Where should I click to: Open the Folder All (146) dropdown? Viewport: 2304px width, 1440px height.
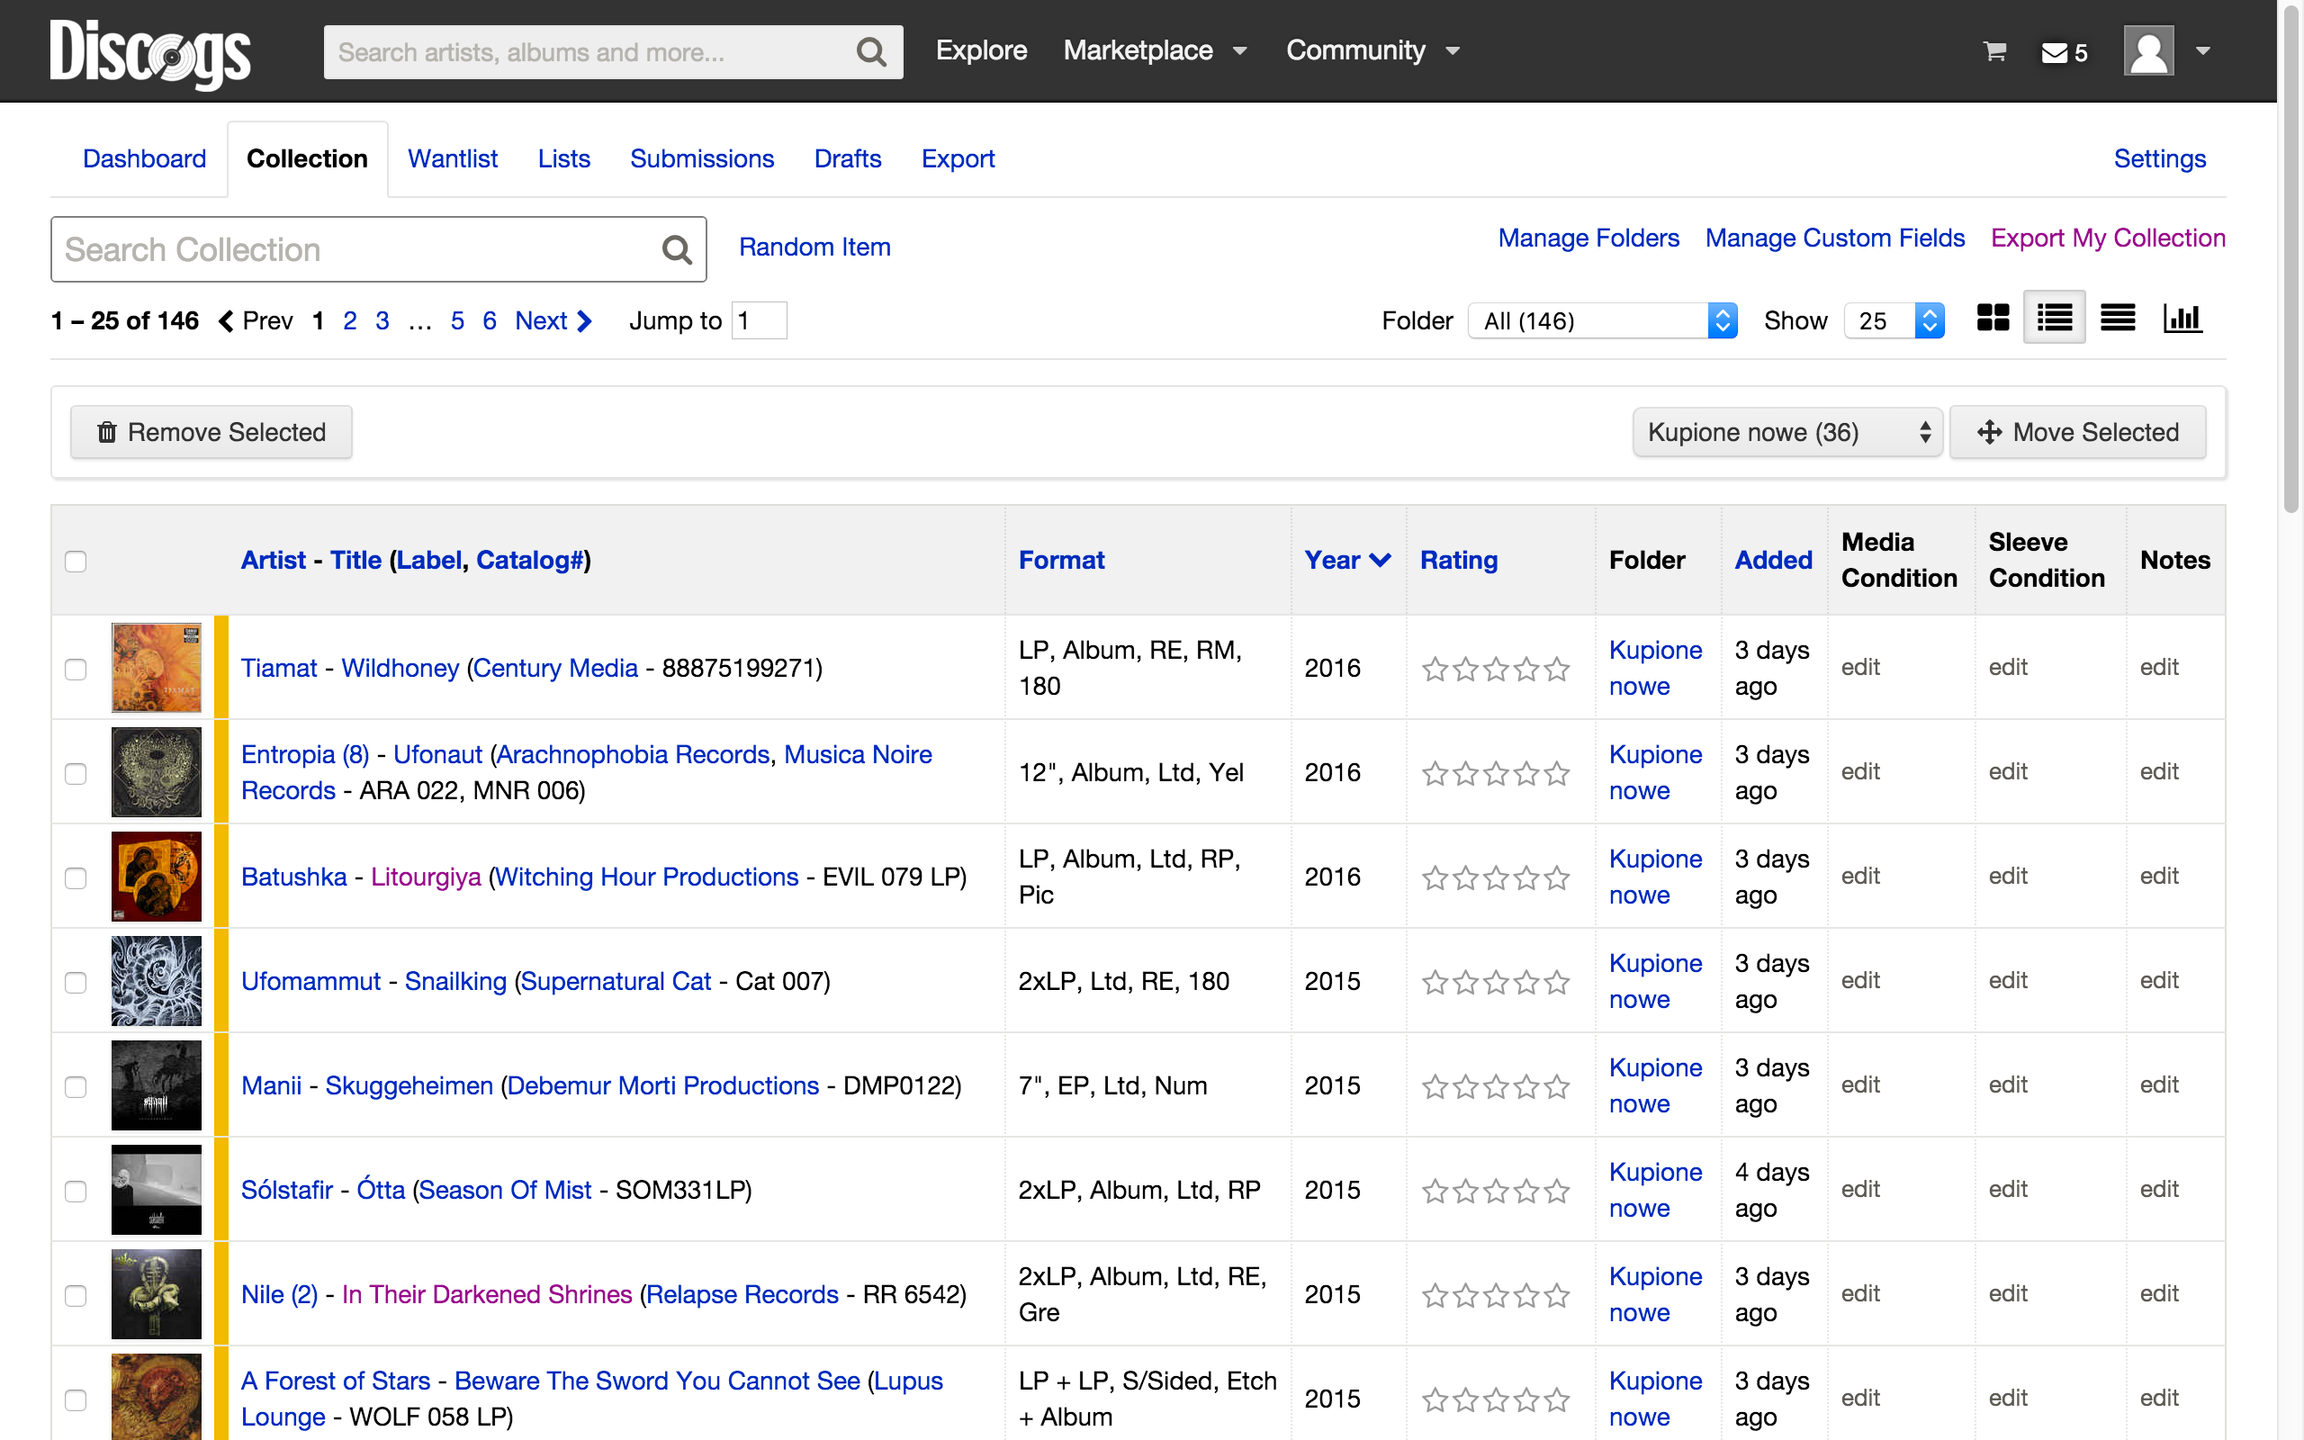click(1602, 321)
